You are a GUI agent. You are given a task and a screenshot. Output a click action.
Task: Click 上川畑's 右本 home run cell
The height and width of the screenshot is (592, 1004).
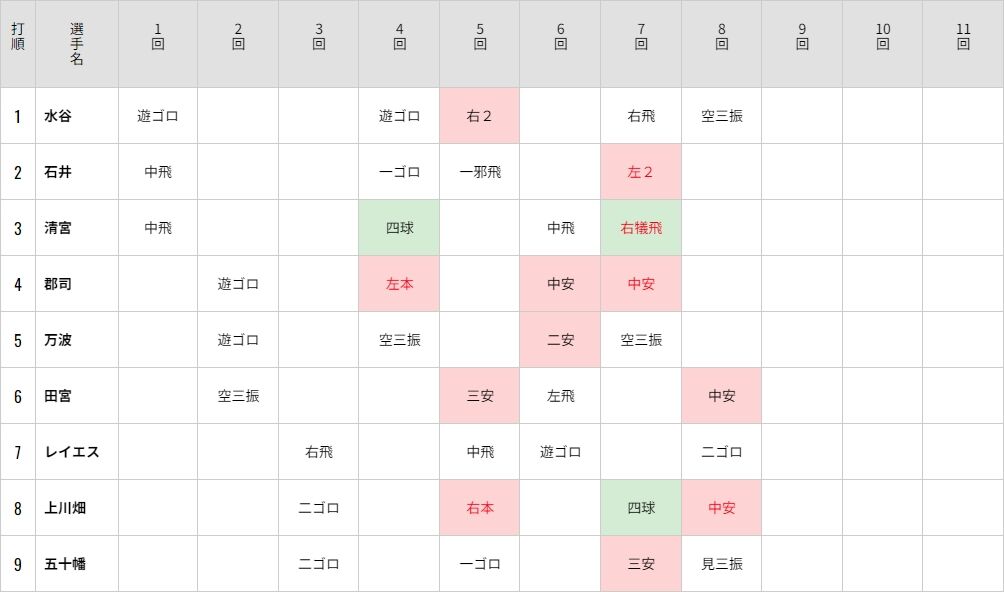pos(480,508)
